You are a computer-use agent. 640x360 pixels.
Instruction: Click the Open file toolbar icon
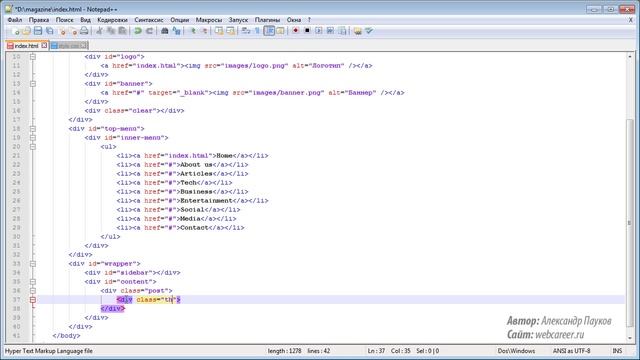(x=27, y=31)
